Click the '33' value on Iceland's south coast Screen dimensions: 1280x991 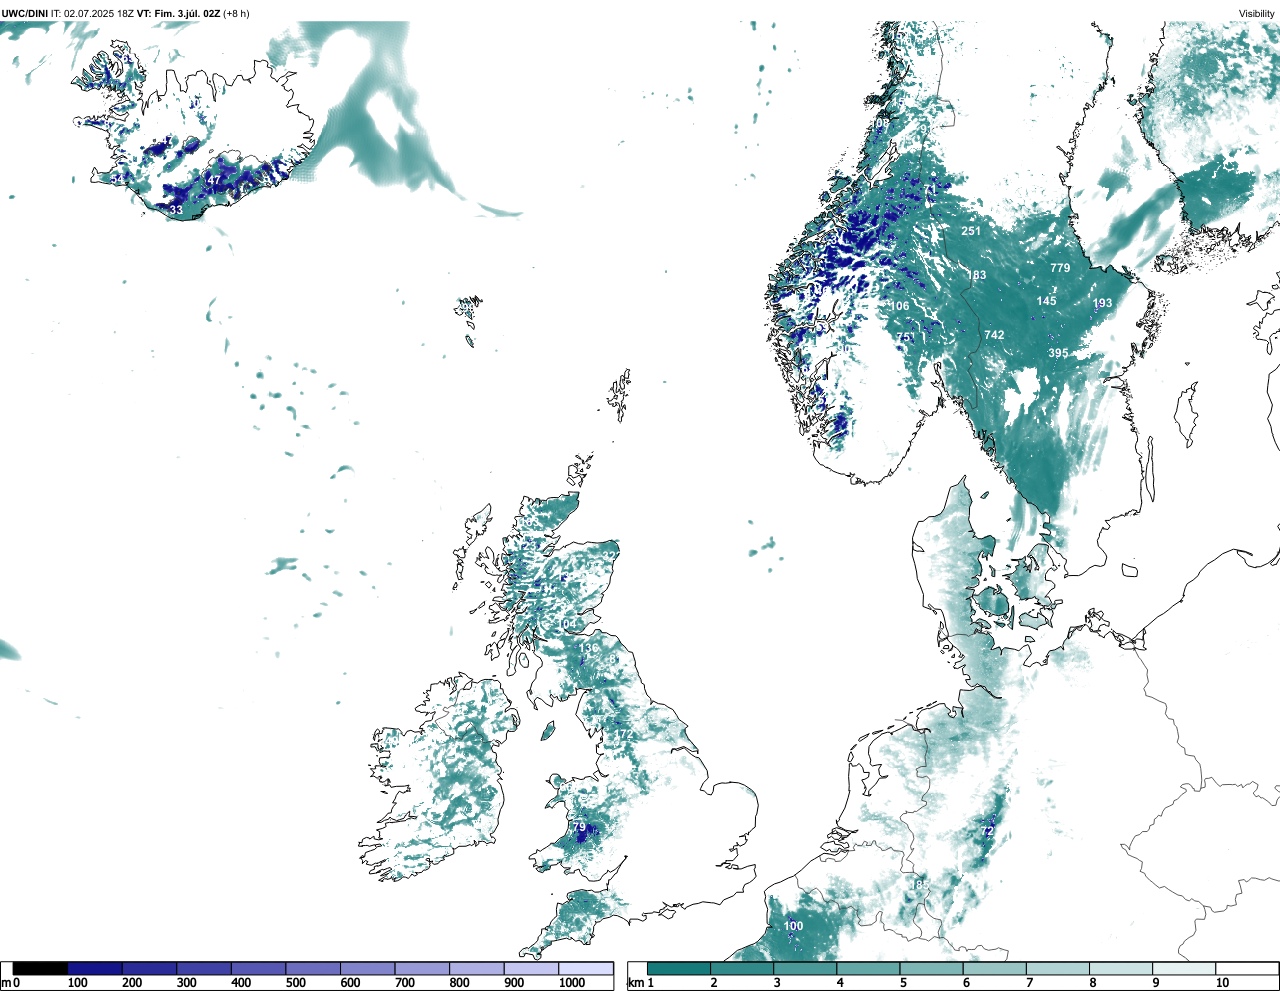(176, 210)
